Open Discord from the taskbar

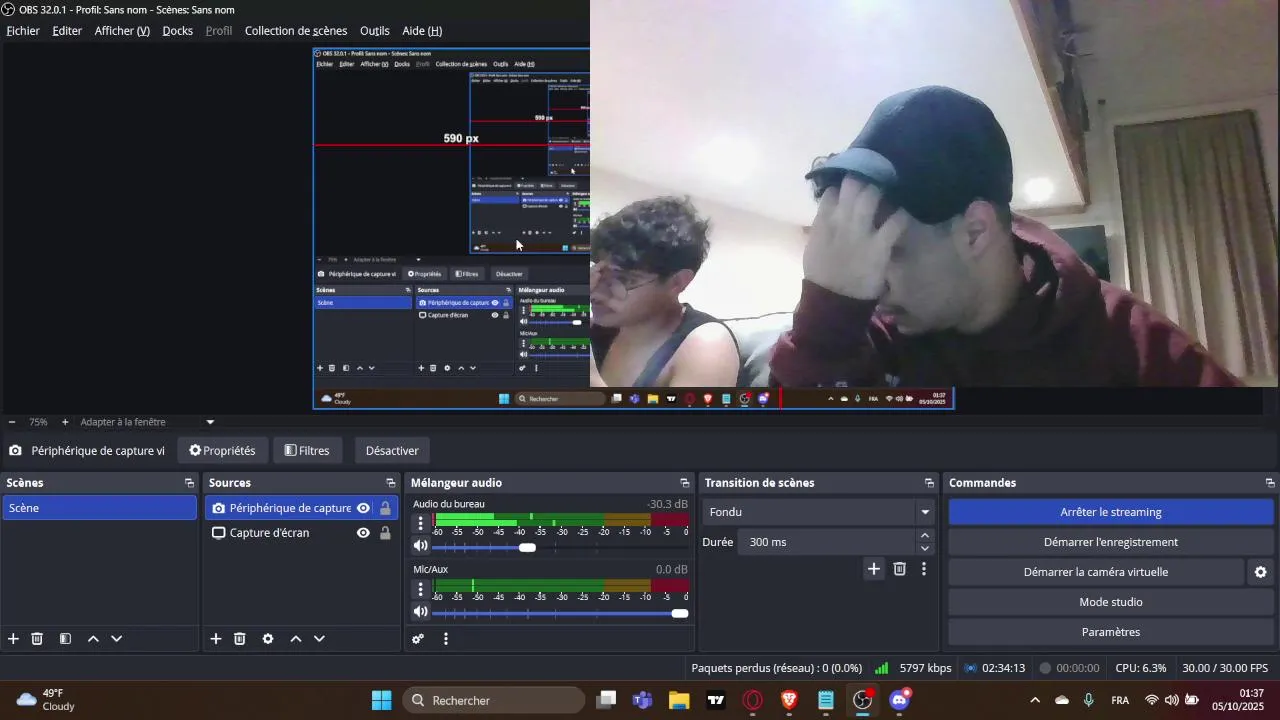pos(900,700)
